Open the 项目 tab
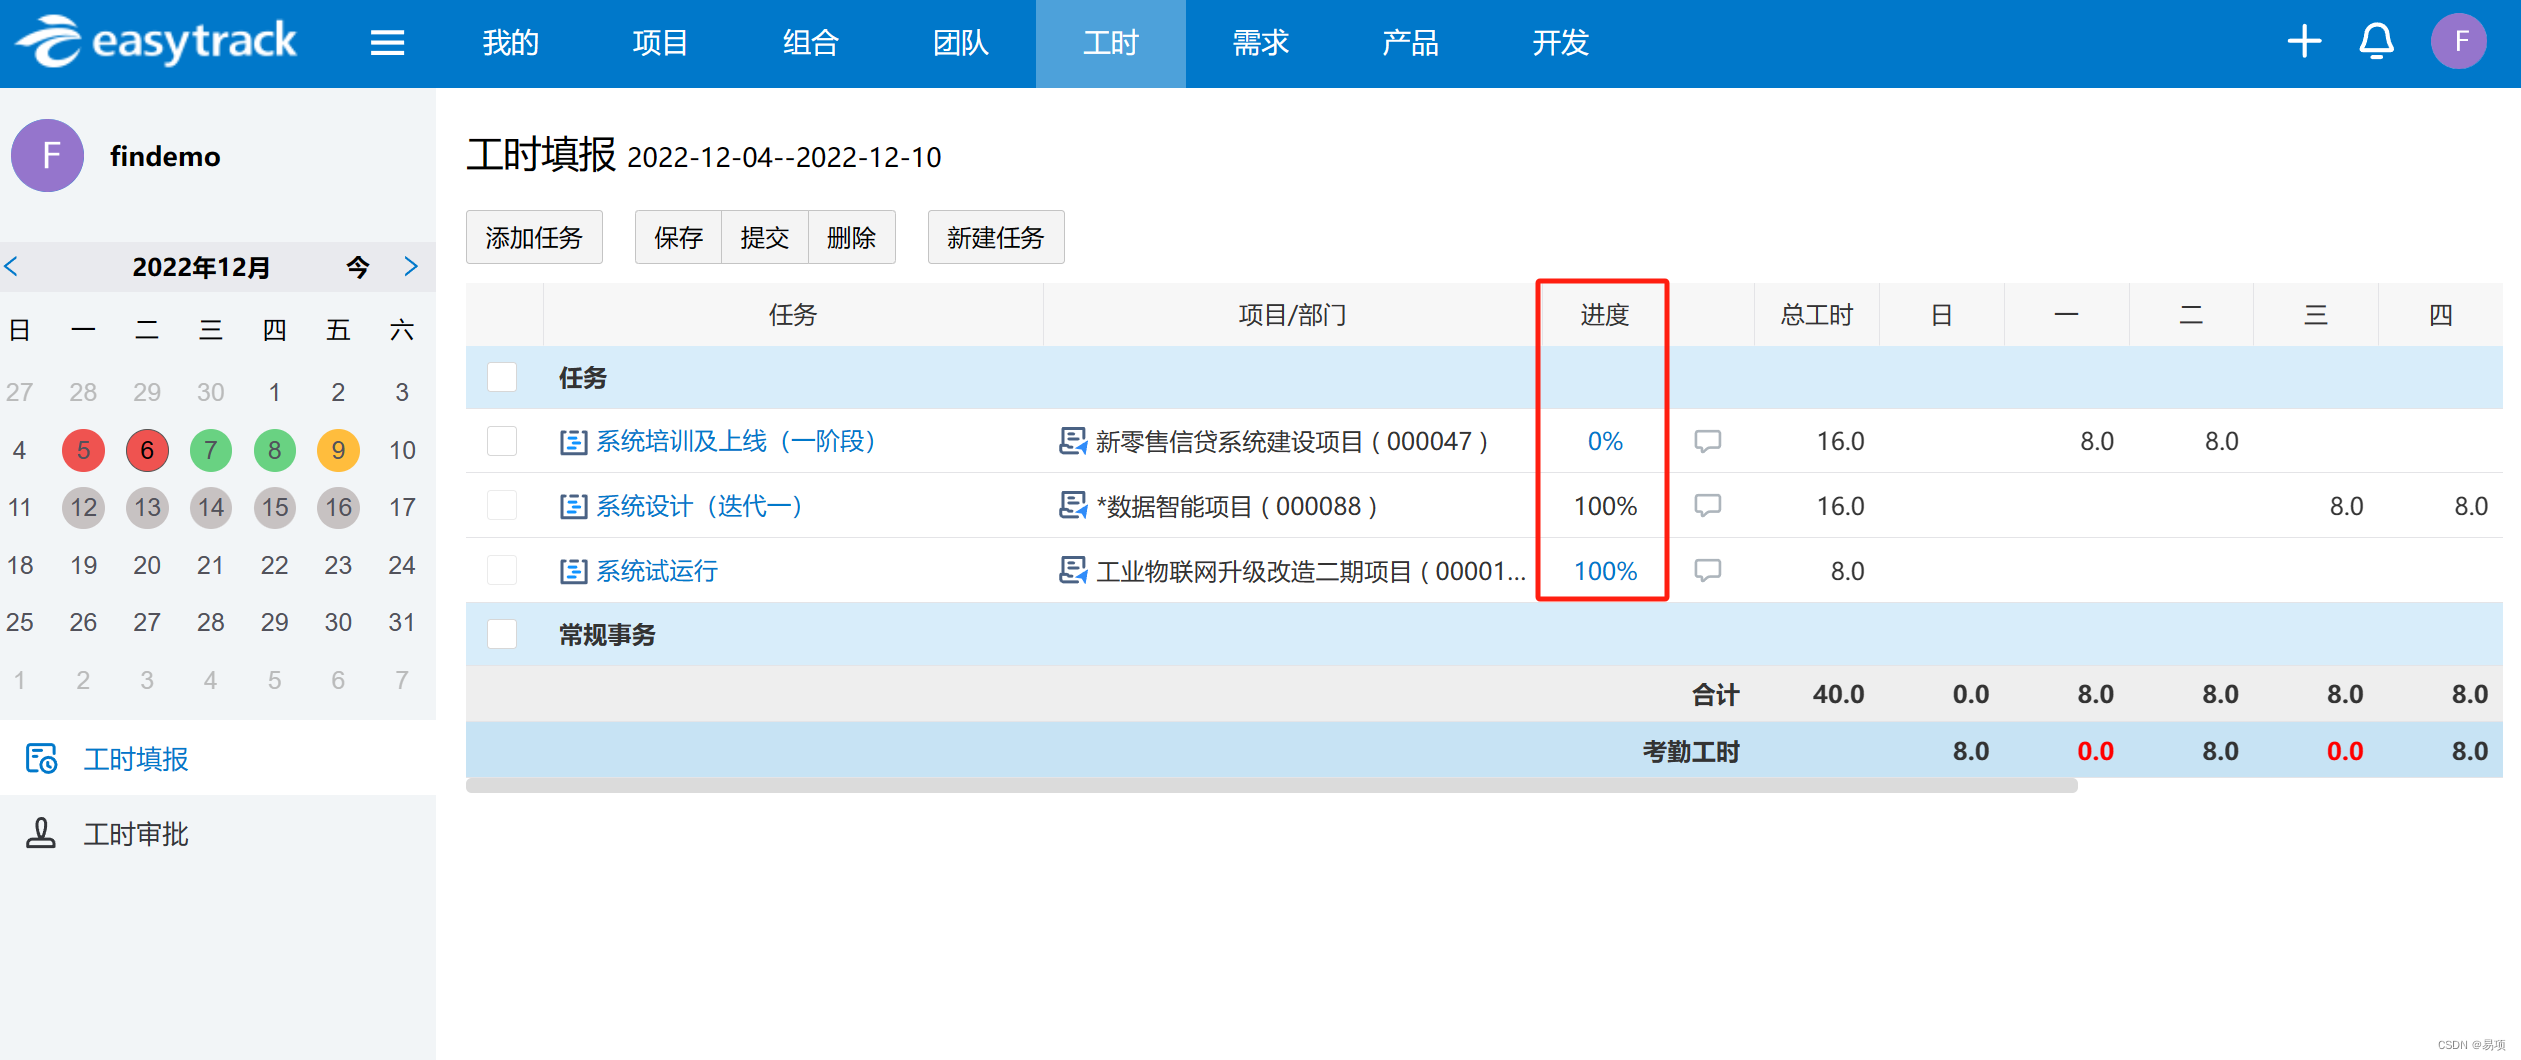The height and width of the screenshot is (1060, 2521). 660,43
